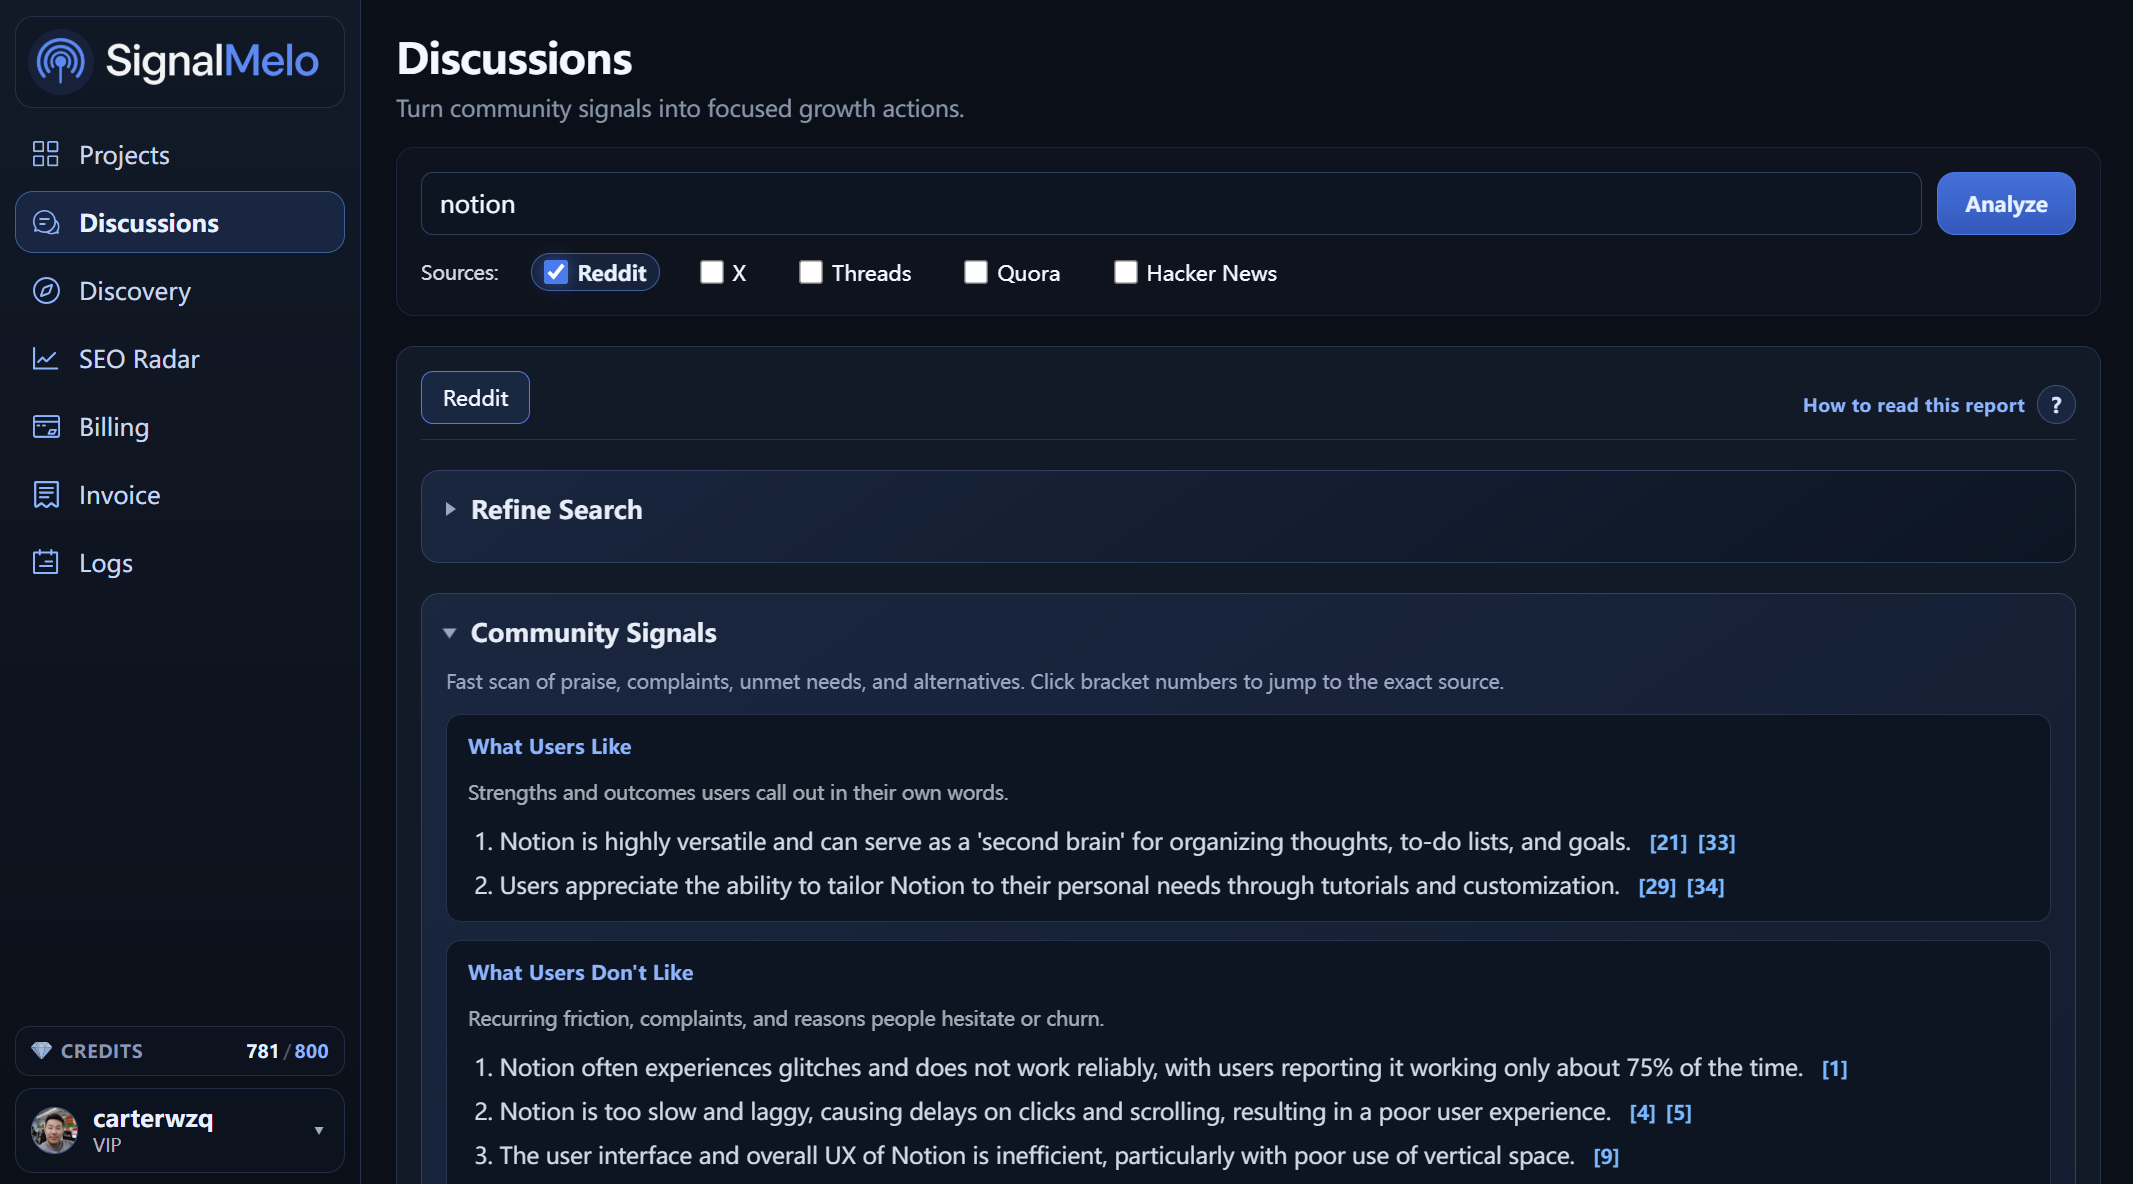Uncheck the Reddit source checkbox
This screenshot has height=1184, width=2133.
click(556, 272)
